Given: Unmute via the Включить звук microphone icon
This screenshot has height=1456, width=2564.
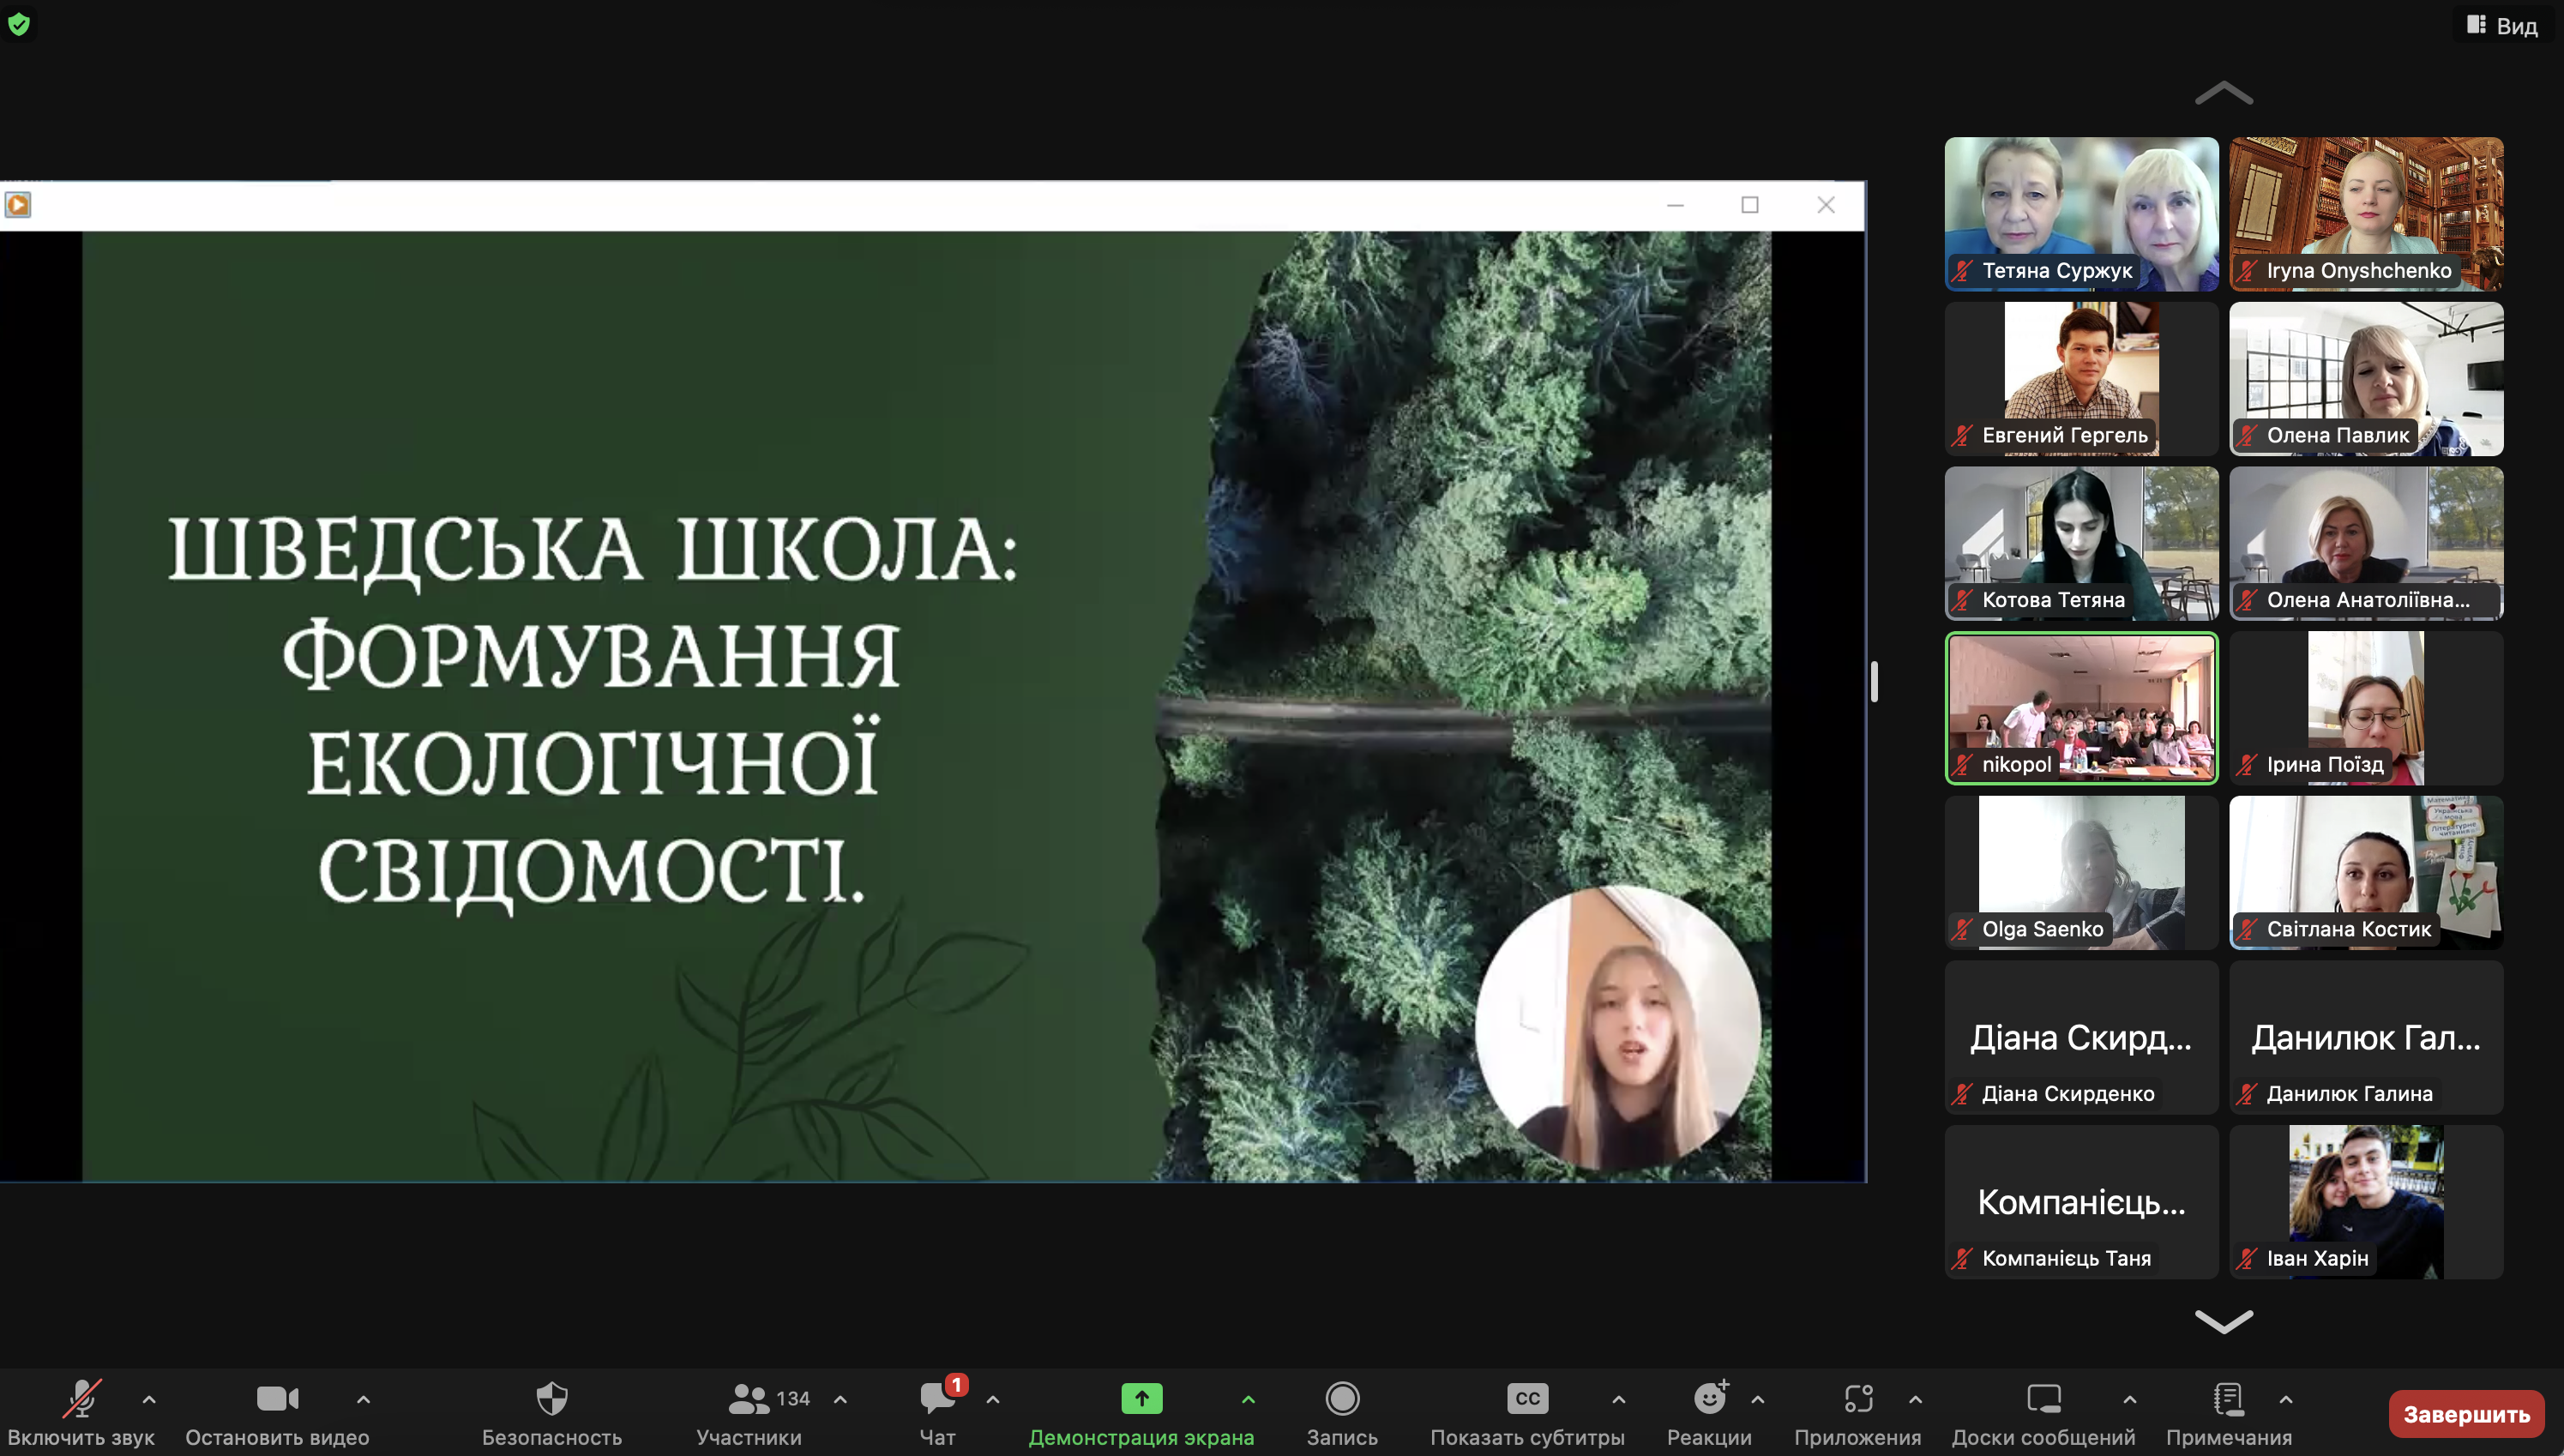Looking at the screenshot, I should point(81,1398).
